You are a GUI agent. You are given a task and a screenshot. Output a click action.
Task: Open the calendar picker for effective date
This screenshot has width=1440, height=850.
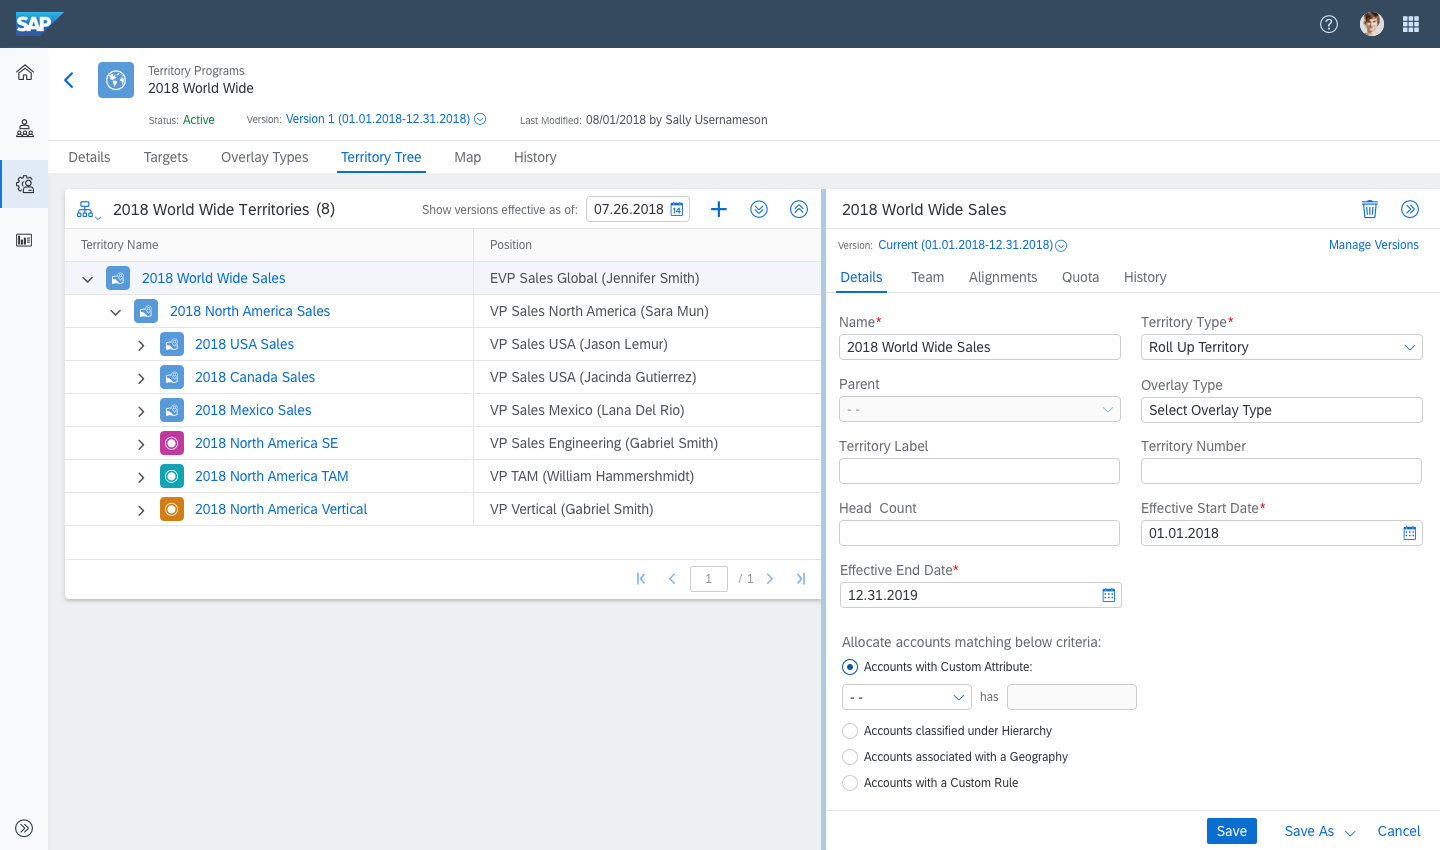677,209
